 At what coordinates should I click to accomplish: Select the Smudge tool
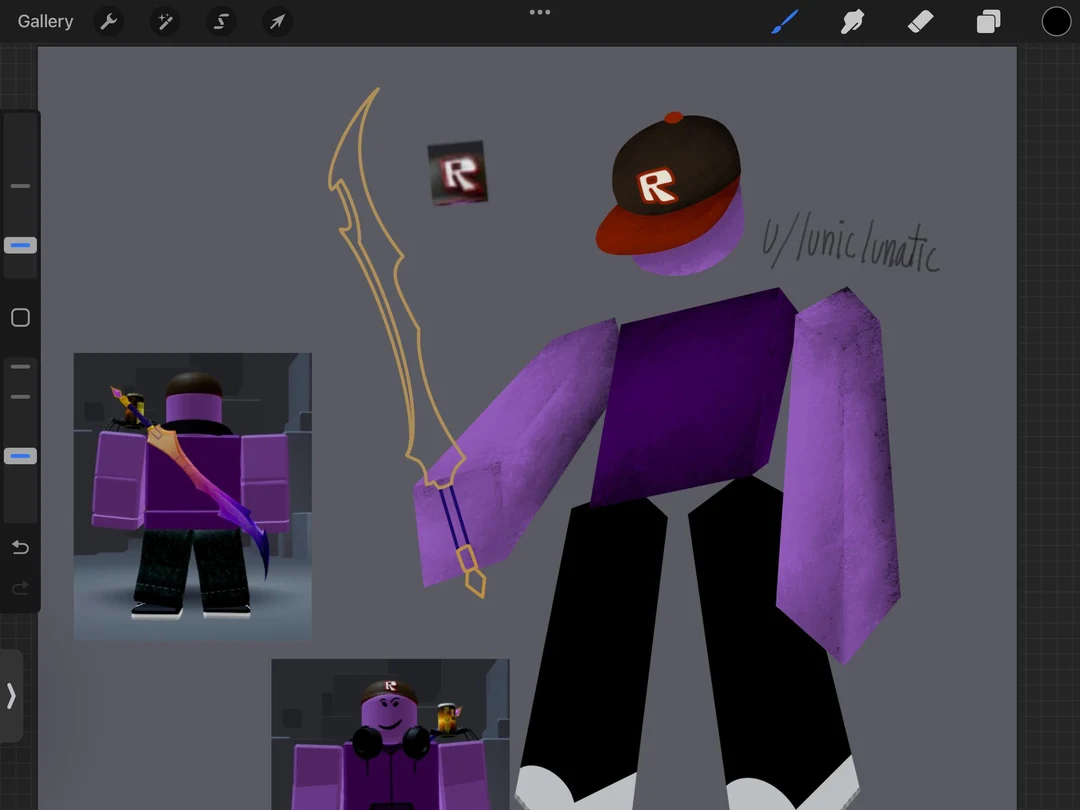tap(852, 21)
